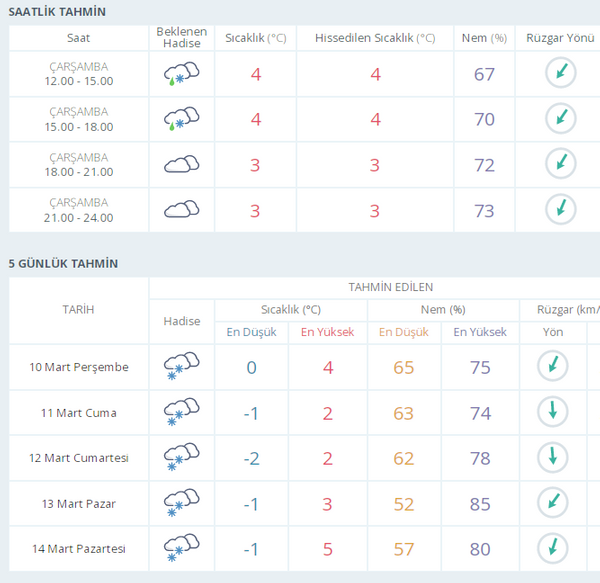Click the cloudy icon for 21.00 - 24.00

181,209
